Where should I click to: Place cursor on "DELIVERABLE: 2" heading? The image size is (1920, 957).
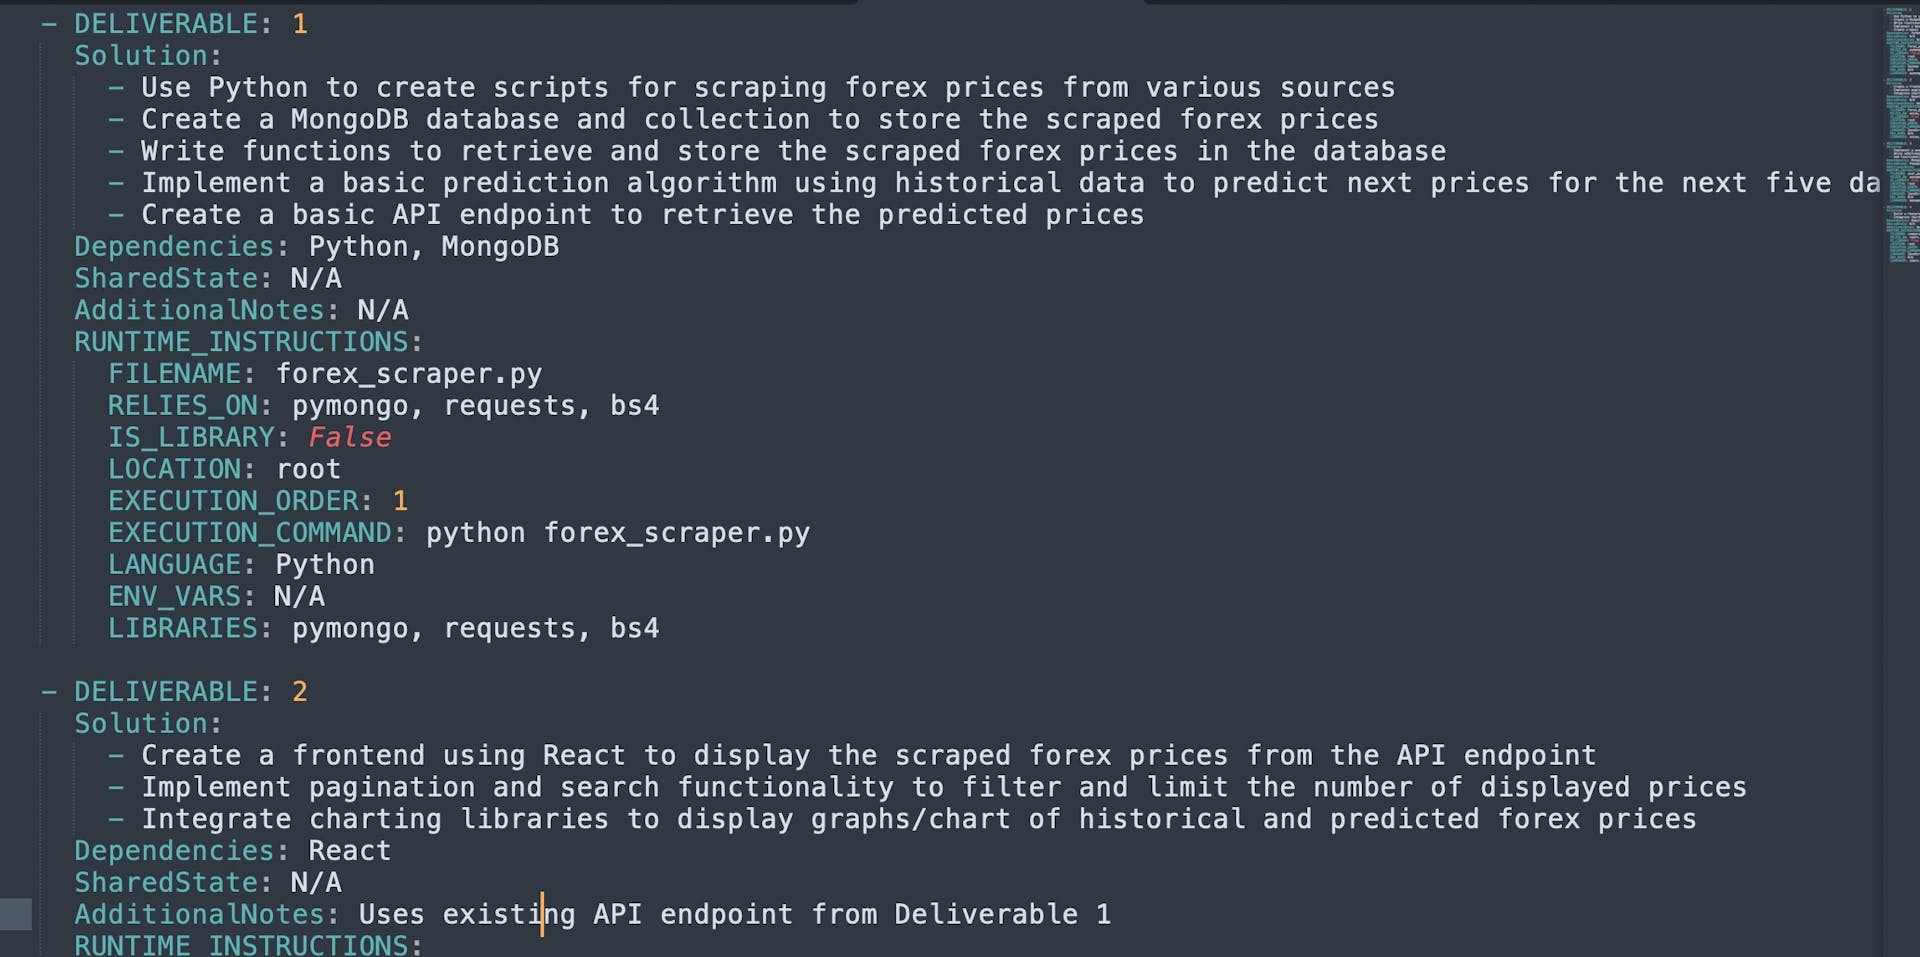coord(190,692)
